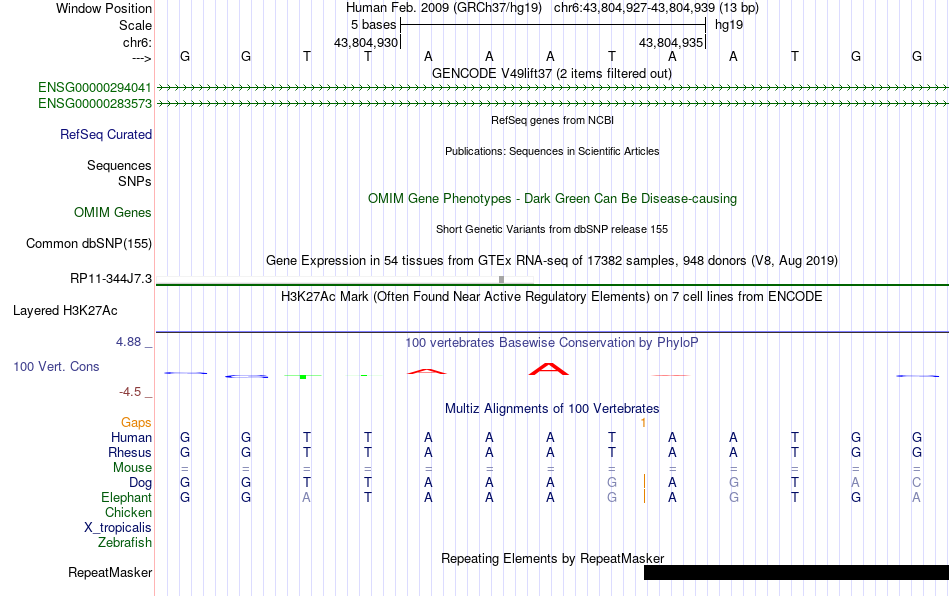Click the SNPs track label
This screenshot has height=596, width=950.
tap(135, 181)
